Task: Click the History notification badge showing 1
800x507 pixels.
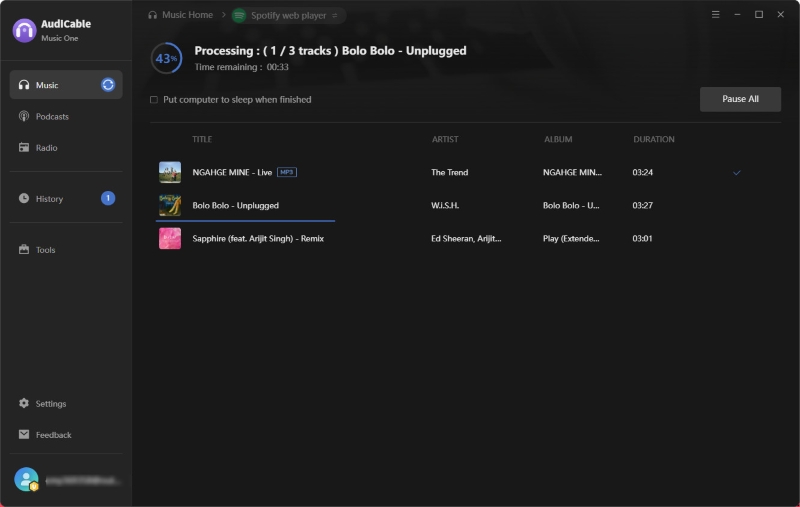Action: tap(108, 198)
